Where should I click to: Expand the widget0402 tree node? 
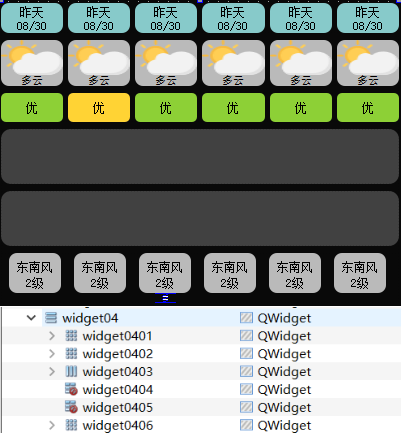[x=52, y=354]
